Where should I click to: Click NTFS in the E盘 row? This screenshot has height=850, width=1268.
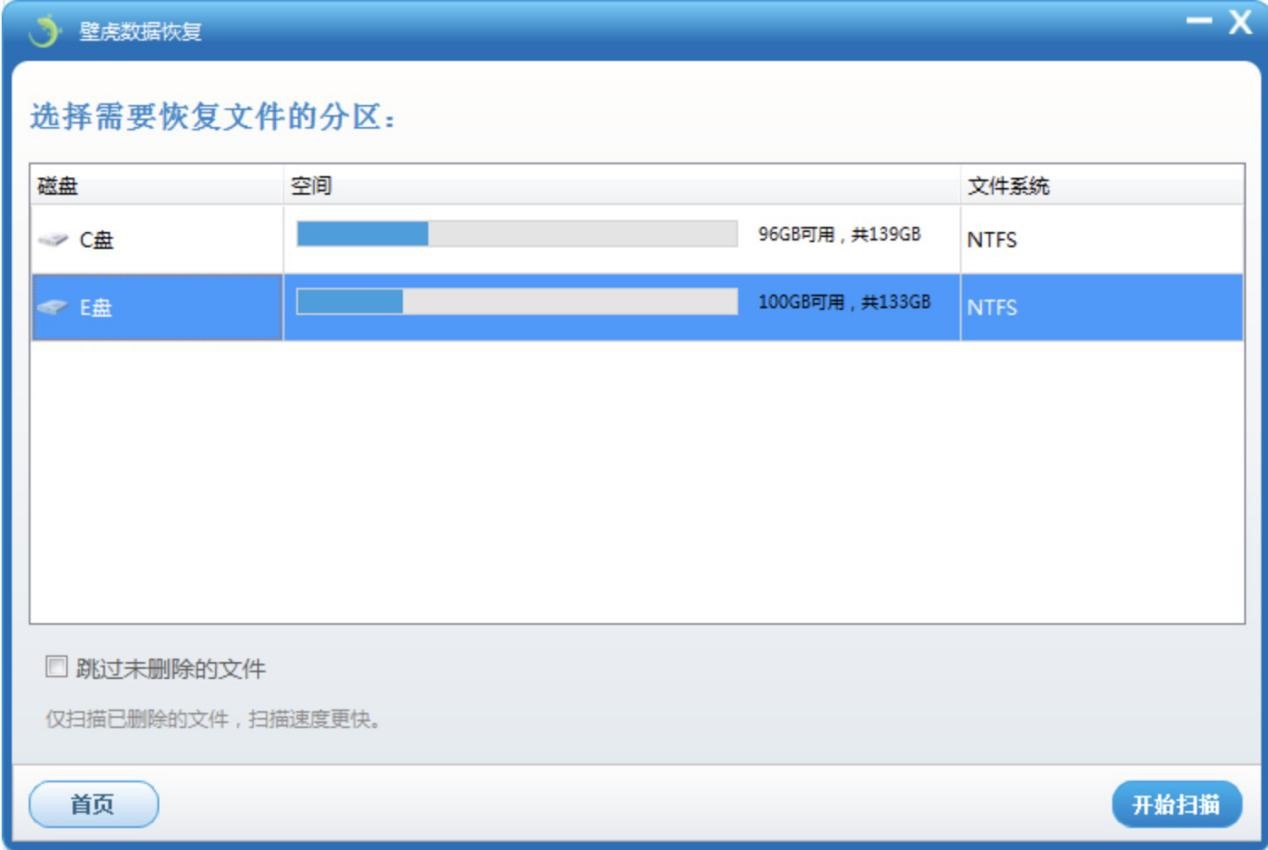tap(992, 309)
